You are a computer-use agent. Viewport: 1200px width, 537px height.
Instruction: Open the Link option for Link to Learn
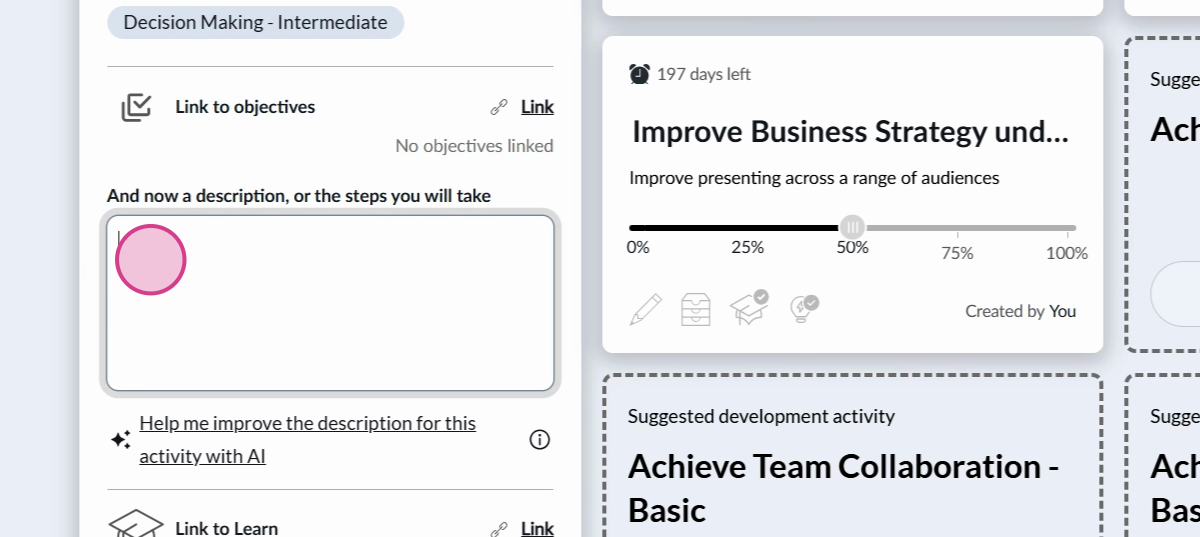537,529
